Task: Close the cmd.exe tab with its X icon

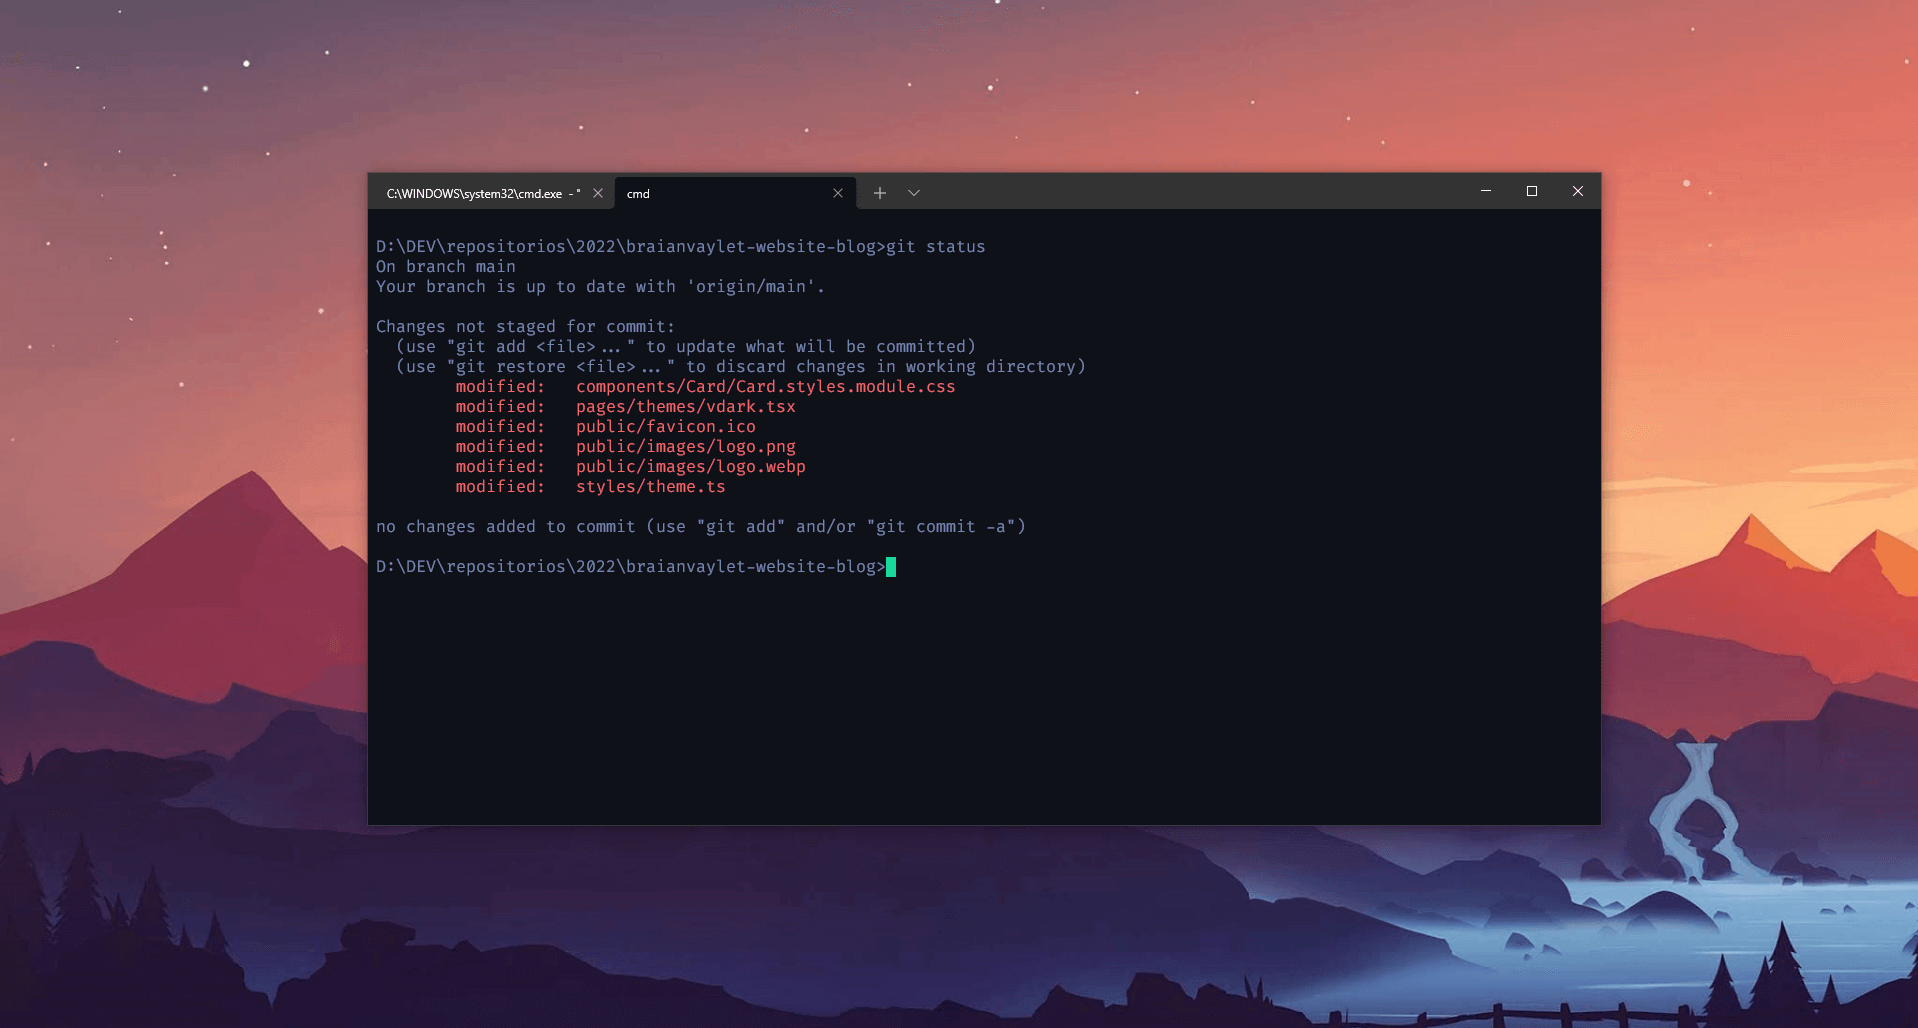Action: point(597,193)
